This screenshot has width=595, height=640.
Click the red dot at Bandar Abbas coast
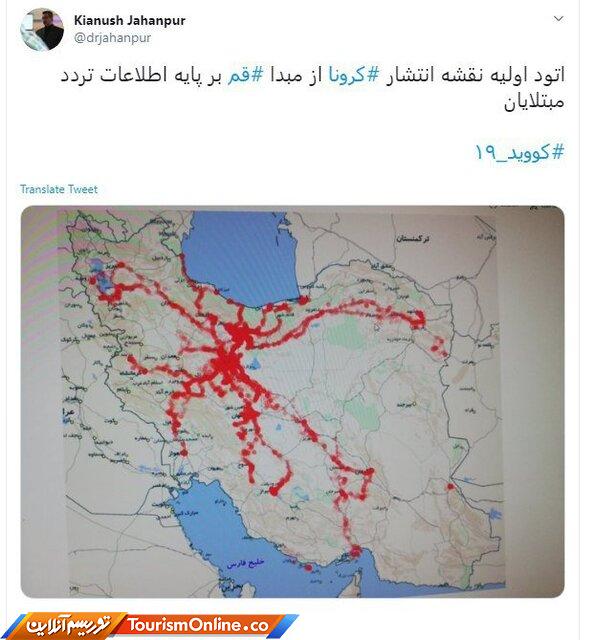pos(355,551)
